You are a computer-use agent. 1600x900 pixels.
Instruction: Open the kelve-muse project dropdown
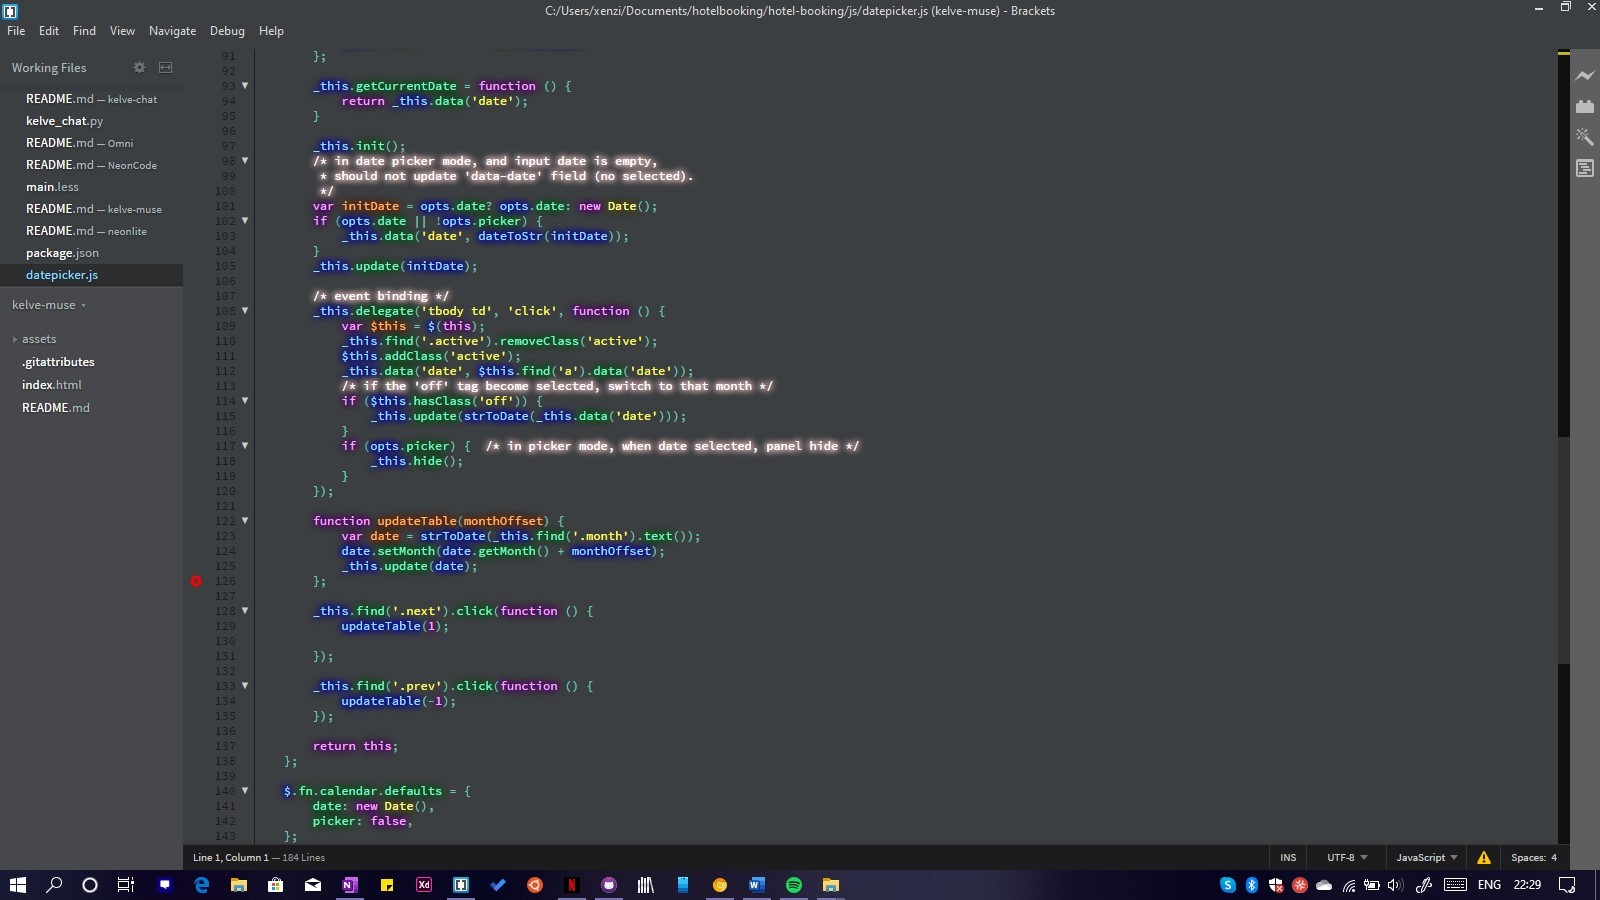tap(49, 305)
